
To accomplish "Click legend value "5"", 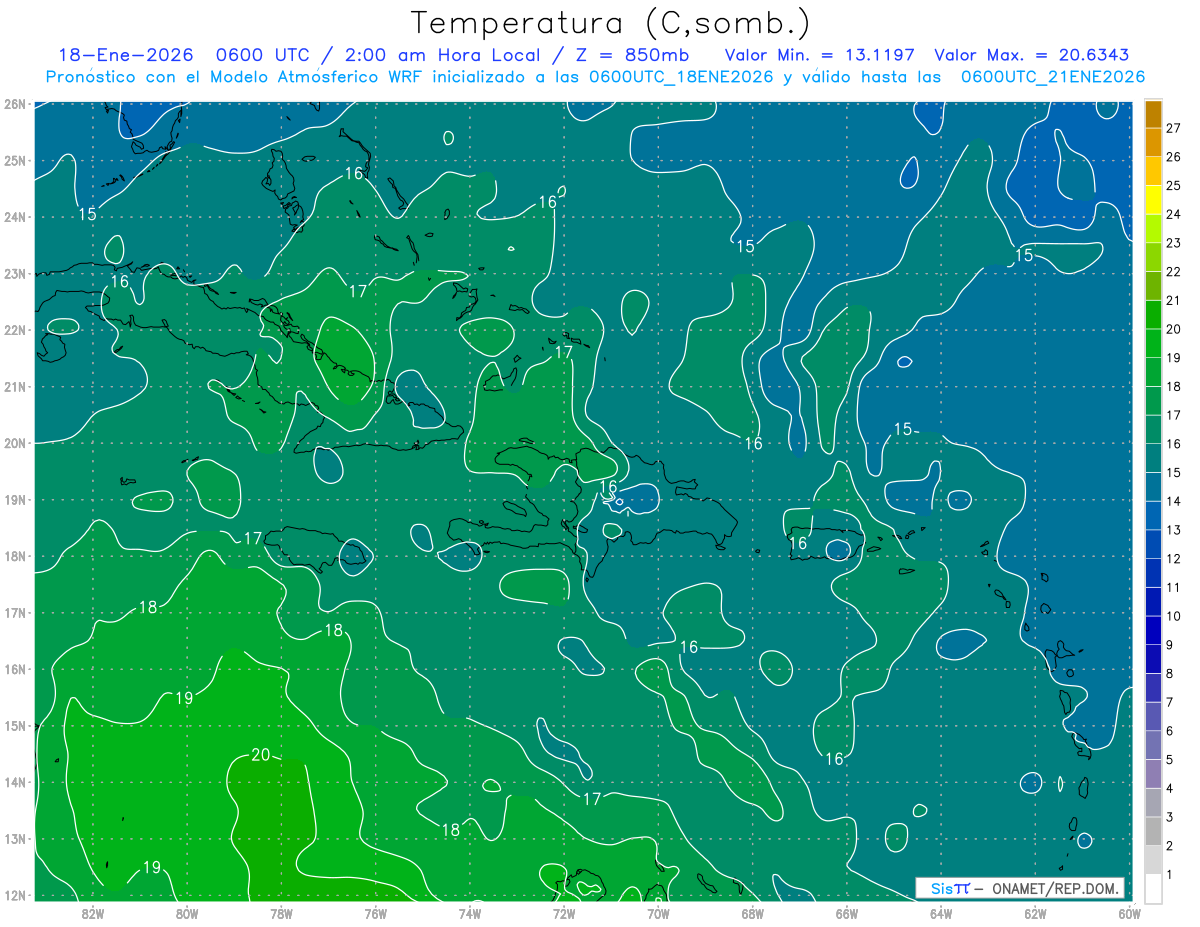I will [x=1171, y=760].
